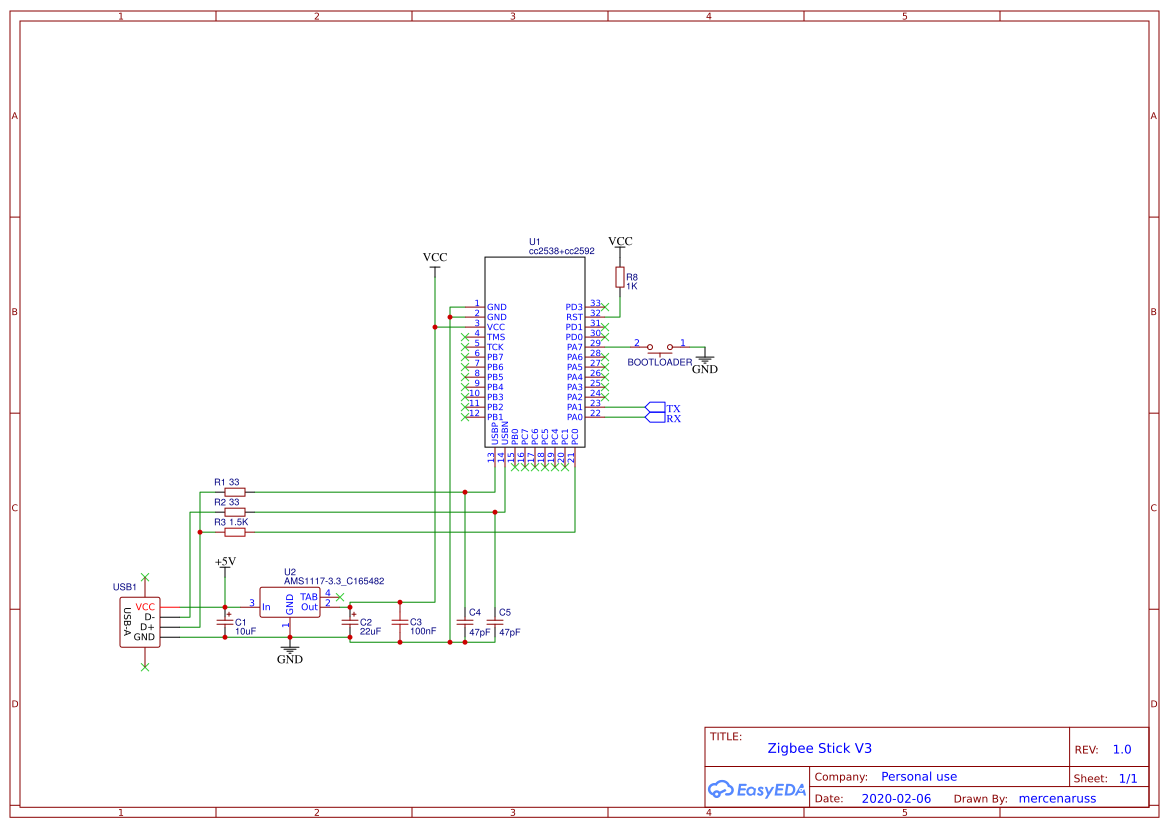The width and height of the screenshot is (1169, 828).
Task: Click the Drawn By name mercenaruss
Action: point(1058,797)
